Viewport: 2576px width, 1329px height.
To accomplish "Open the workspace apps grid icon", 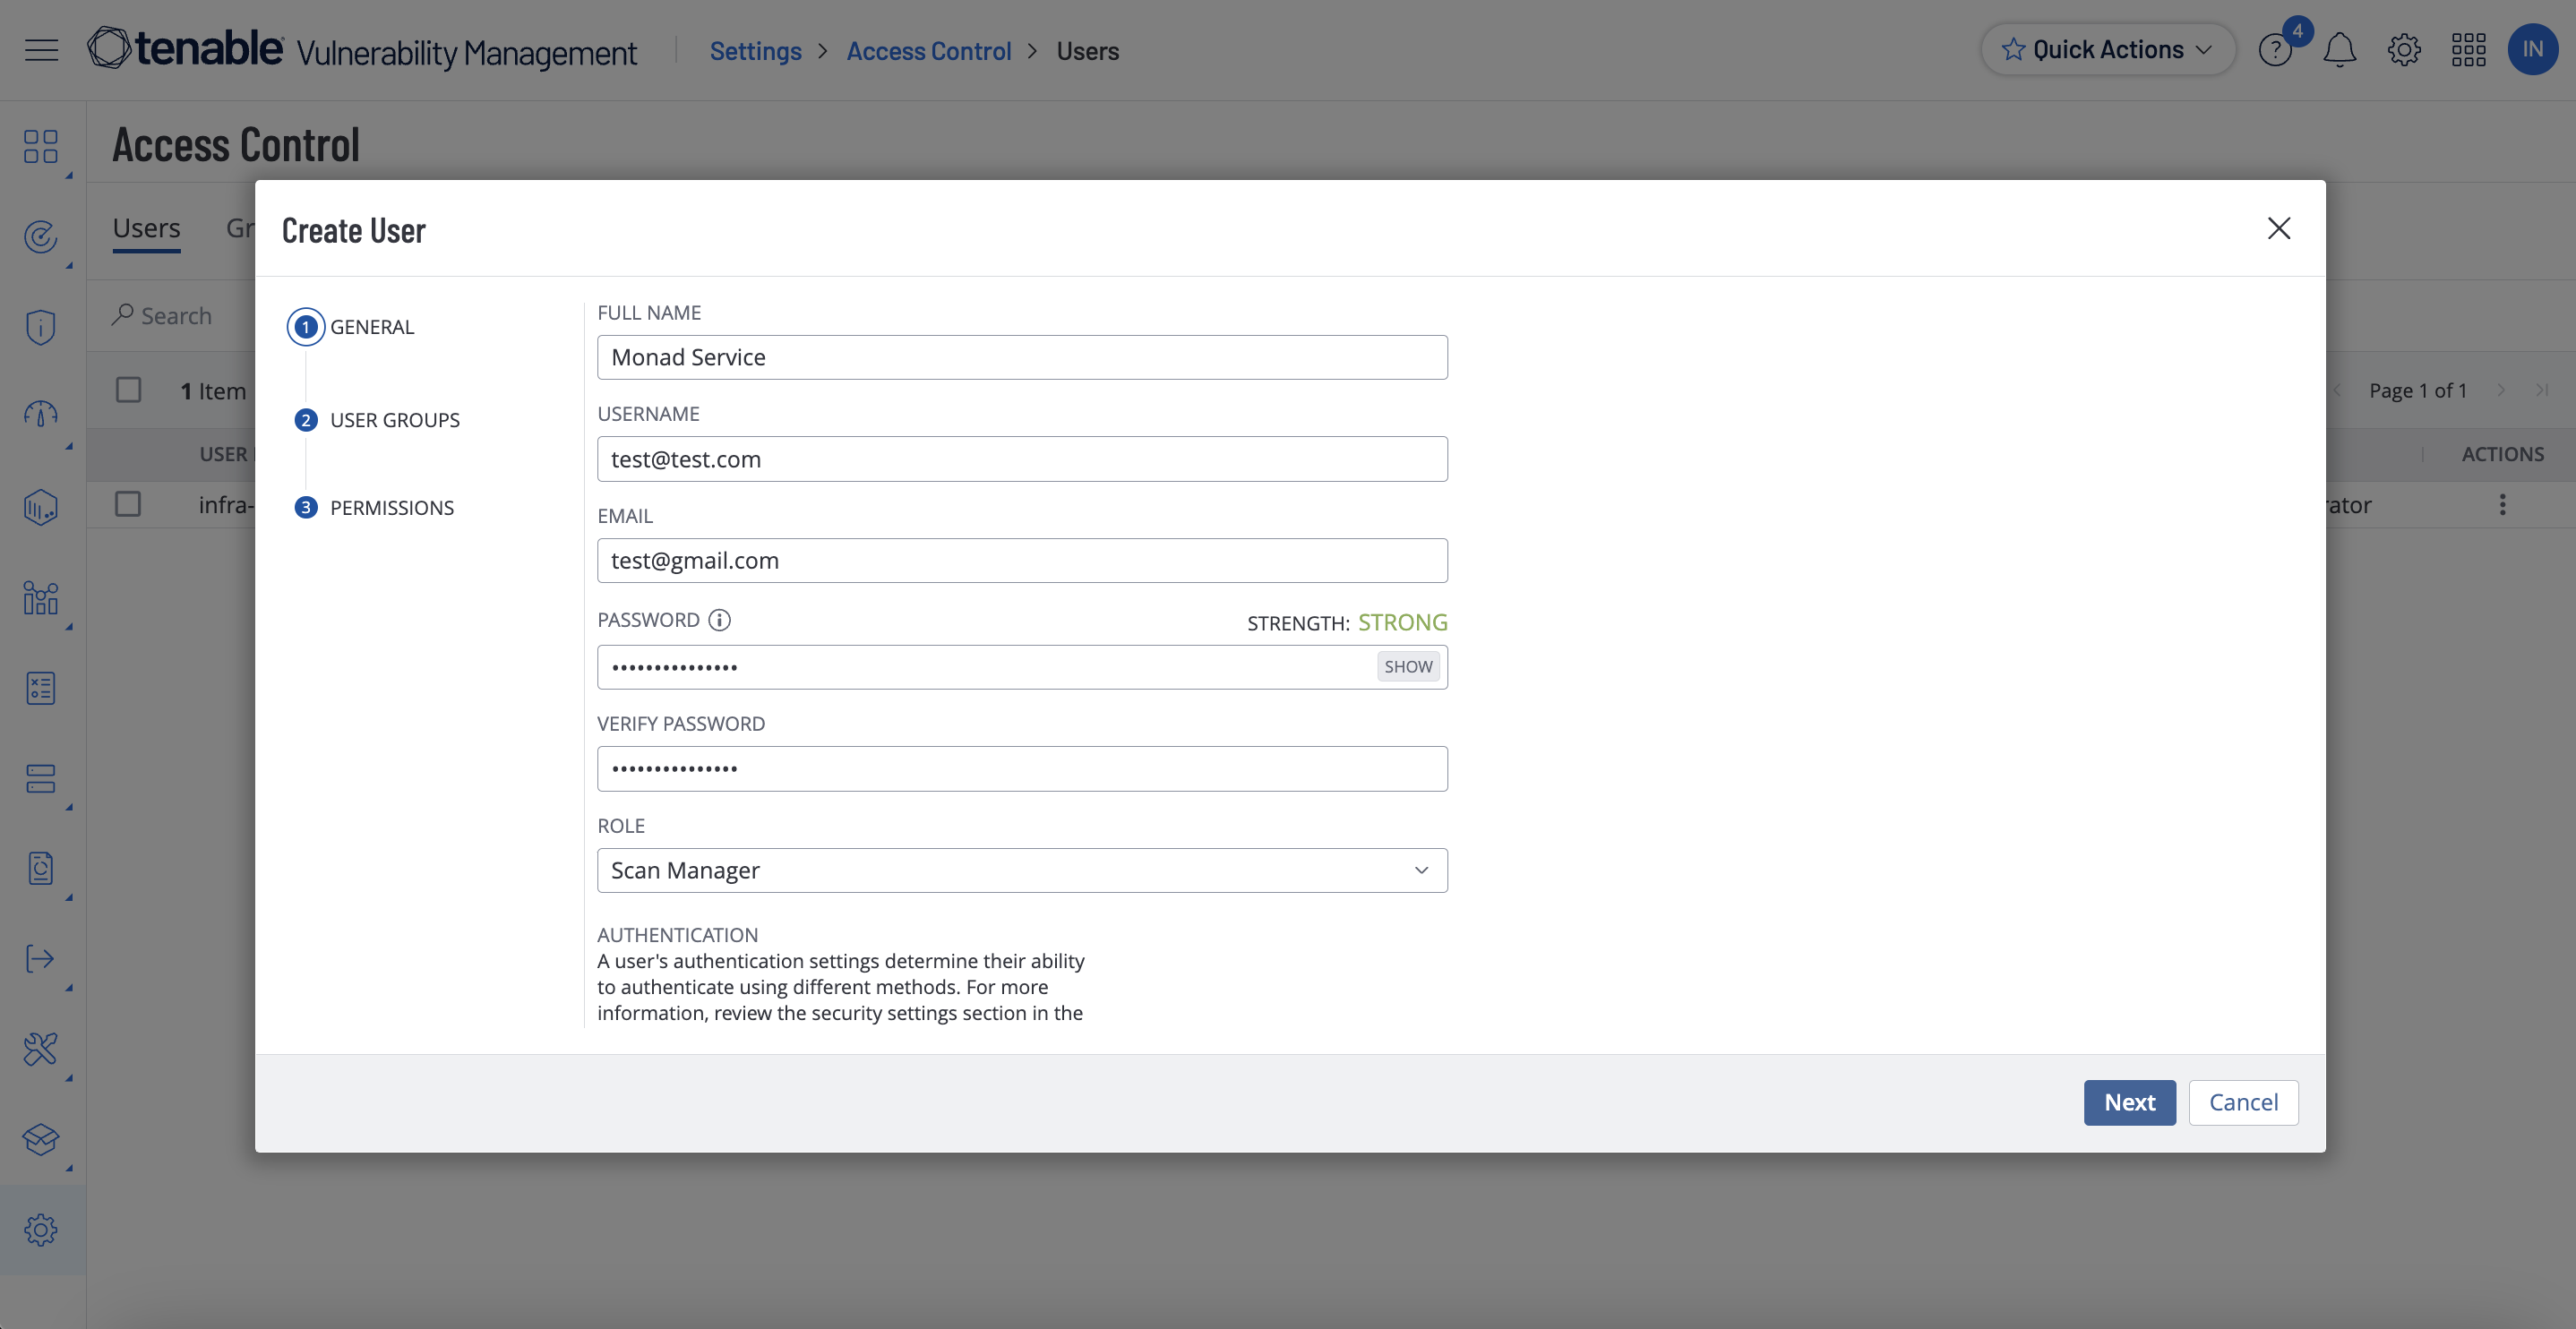I will coord(2468,50).
